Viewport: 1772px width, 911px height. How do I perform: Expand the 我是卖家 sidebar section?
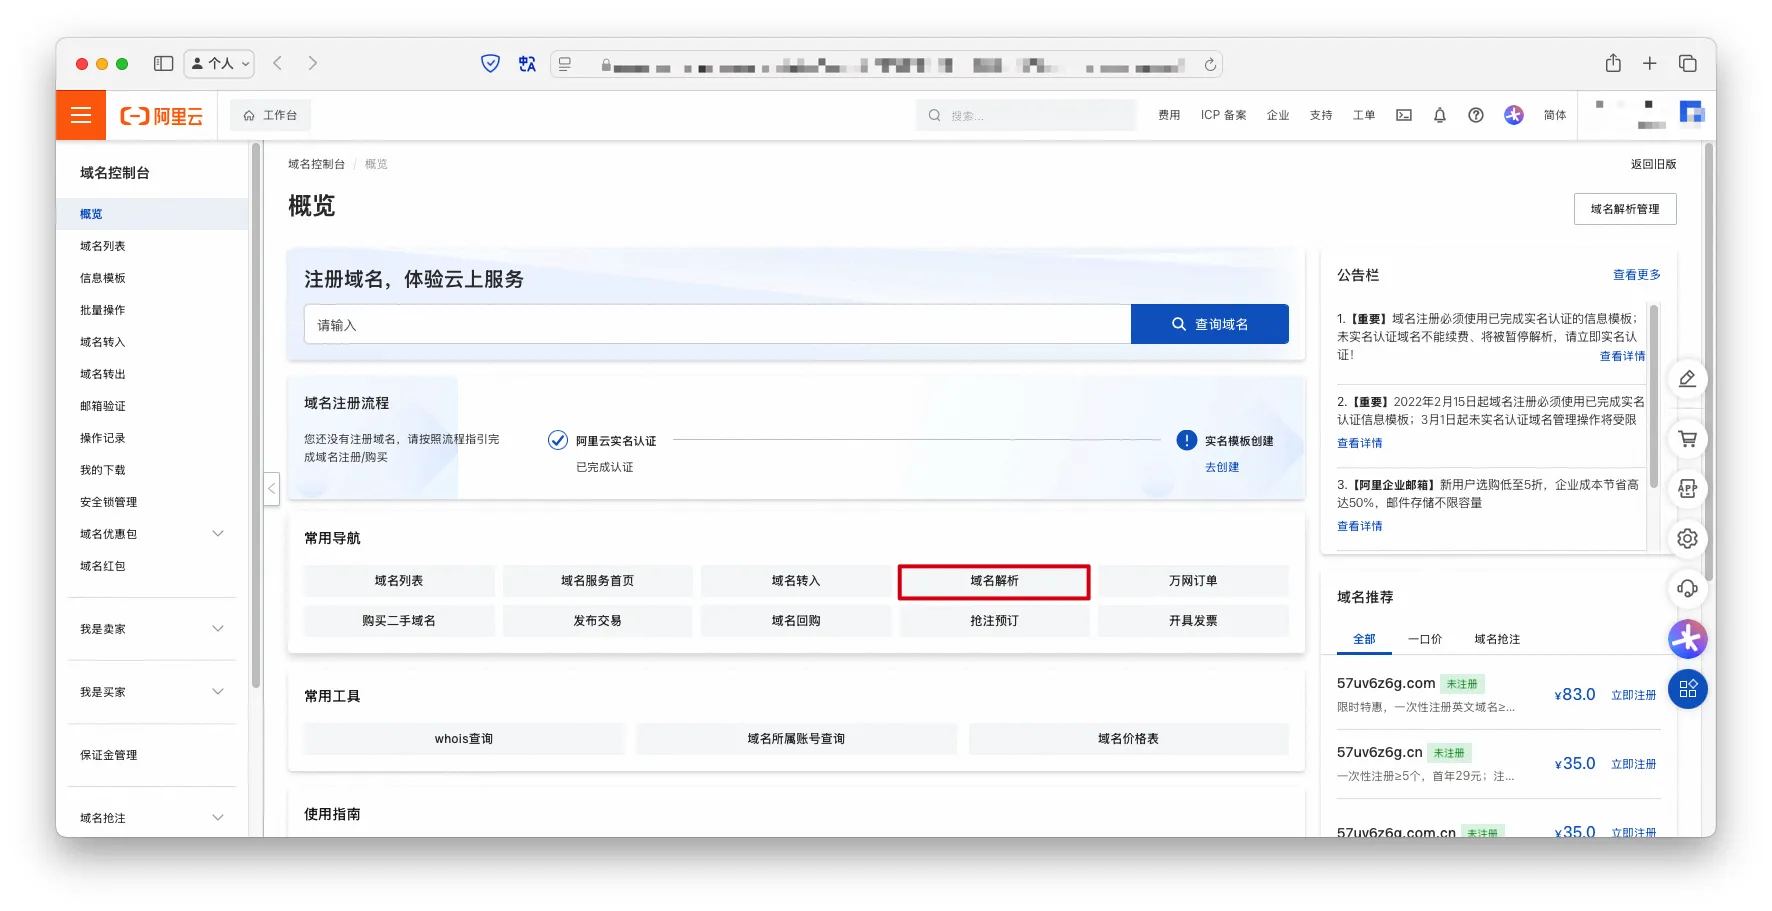(218, 629)
